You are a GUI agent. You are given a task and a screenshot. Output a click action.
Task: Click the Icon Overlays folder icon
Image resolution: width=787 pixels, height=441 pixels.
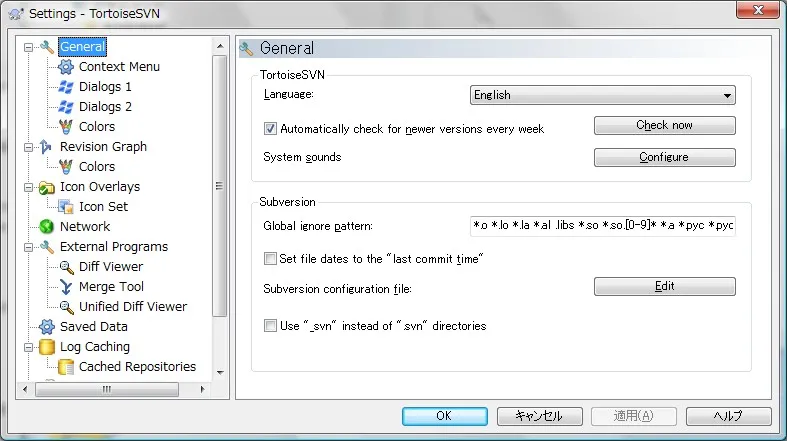(46, 187)
